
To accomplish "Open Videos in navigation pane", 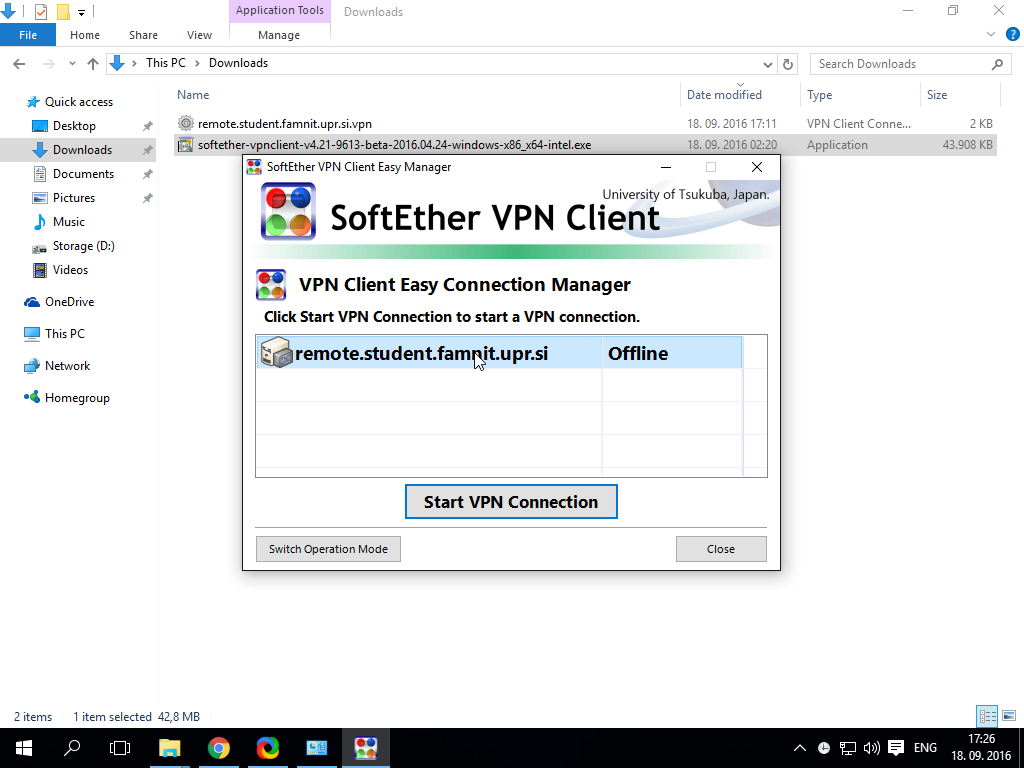I will [70, 270].
